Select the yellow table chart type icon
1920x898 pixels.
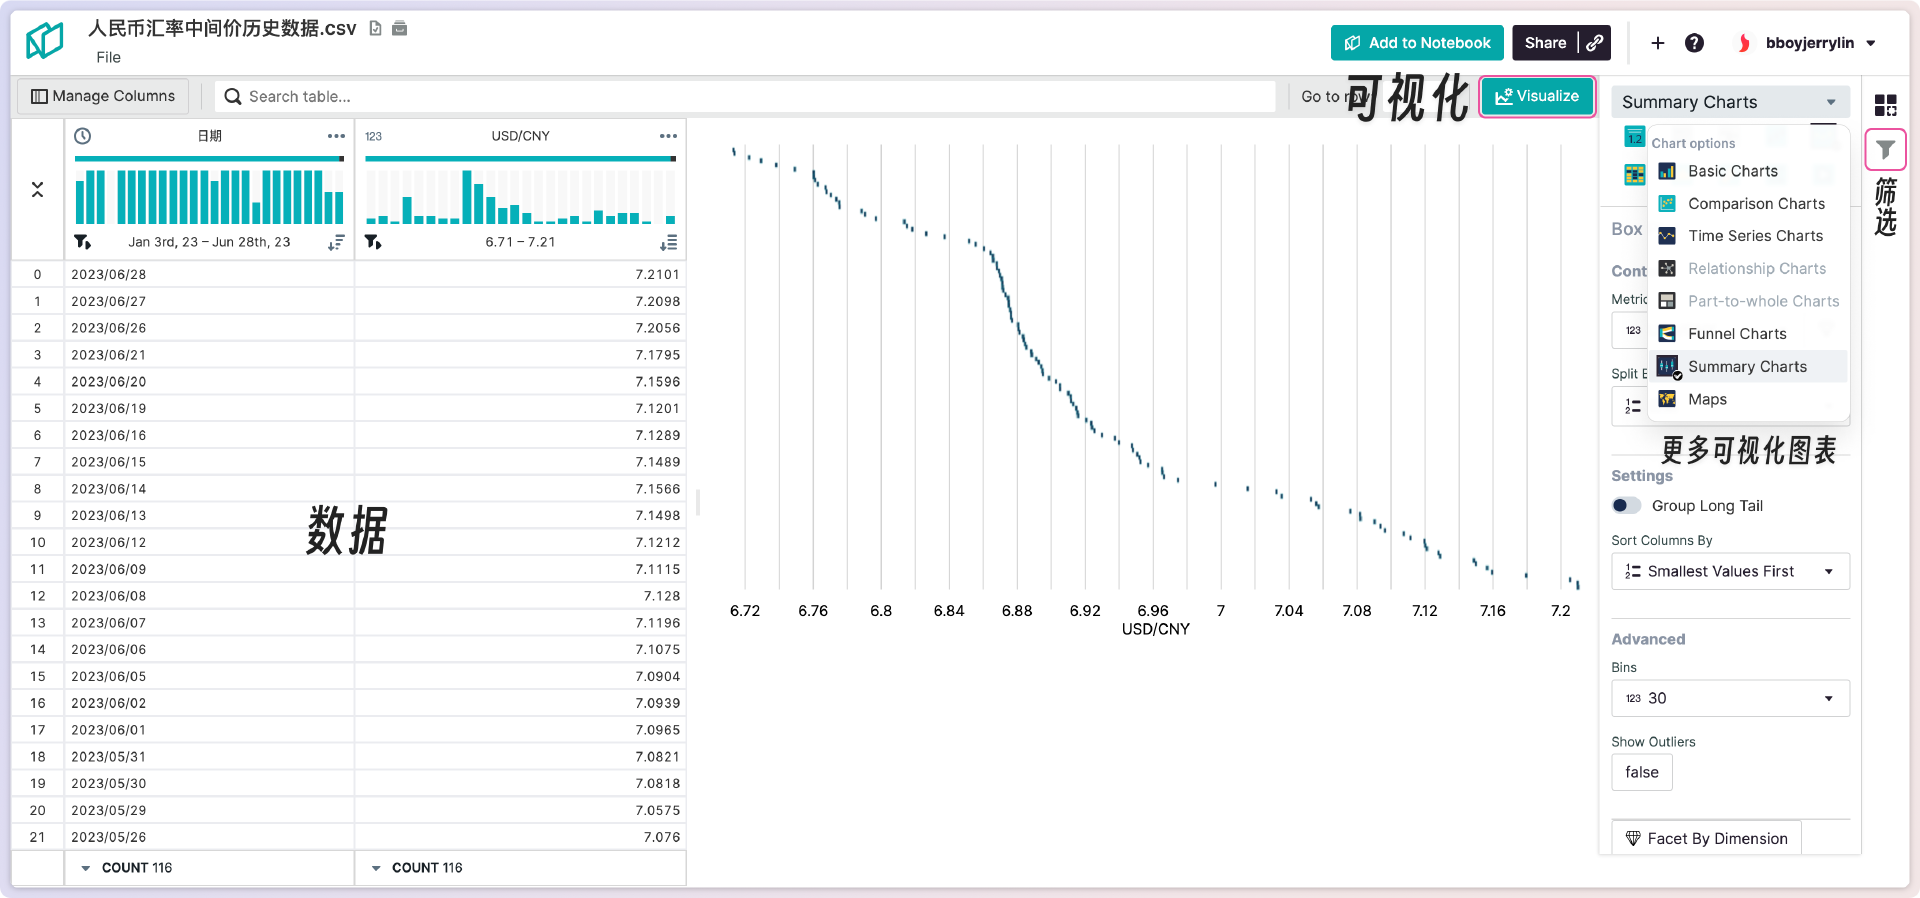[1635, 175]
